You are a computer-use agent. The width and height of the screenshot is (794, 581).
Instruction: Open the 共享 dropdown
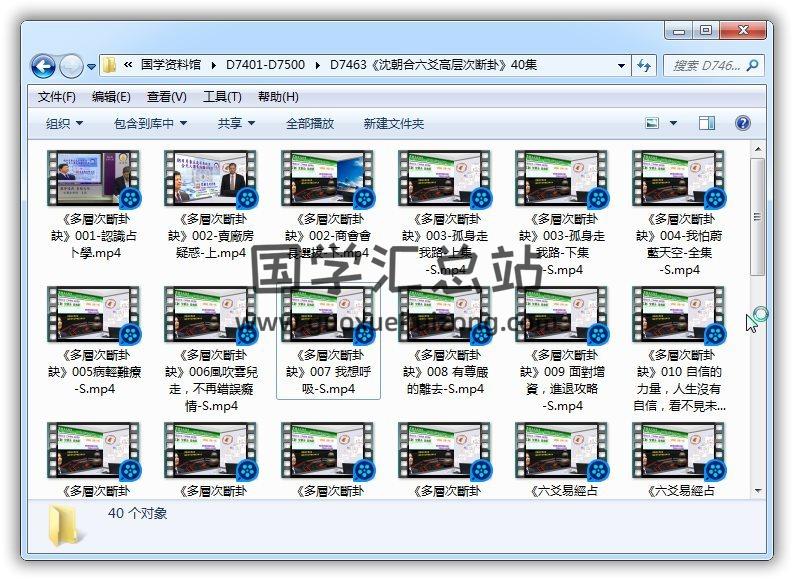coord(236,123)
